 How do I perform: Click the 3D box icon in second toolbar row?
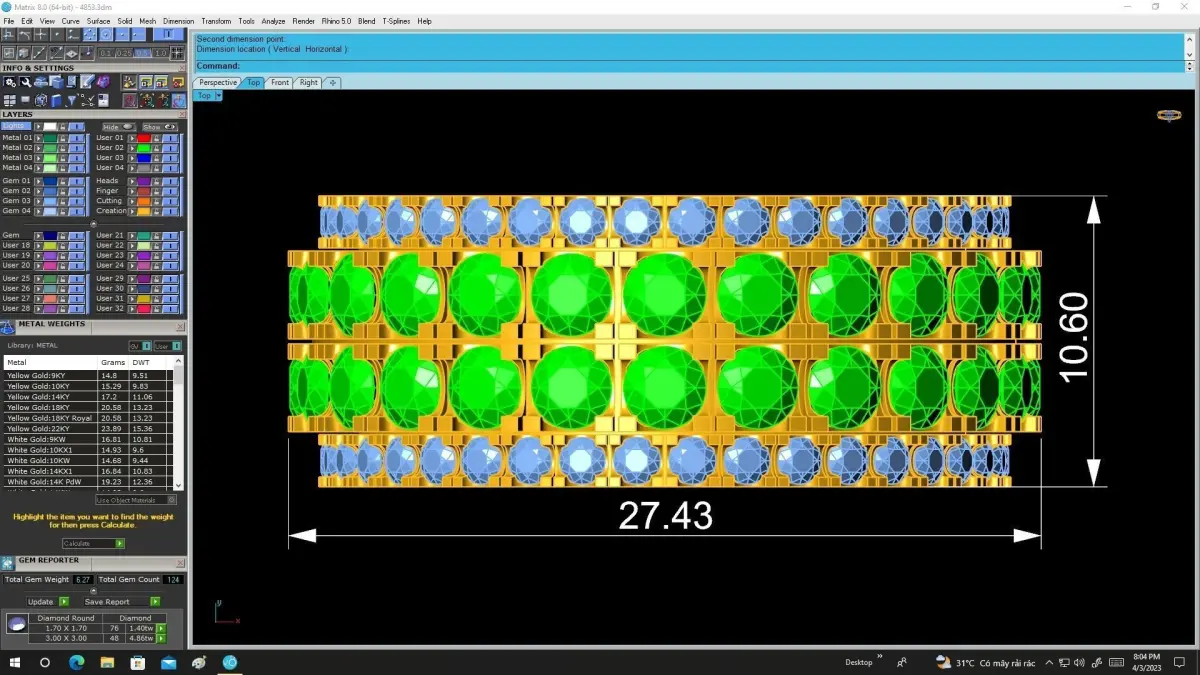pos(24,53)
